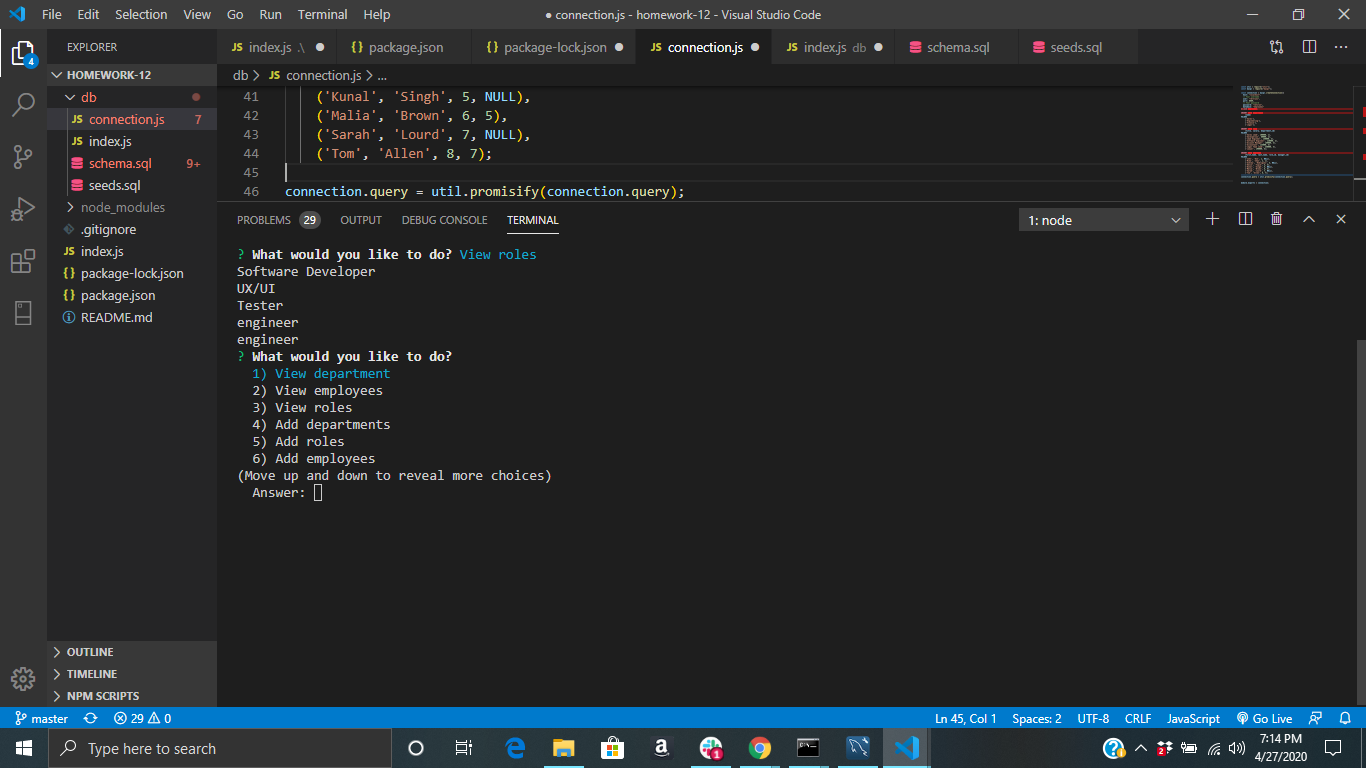Viewport: 1366px width, 768px height.
Task: Click the errors and warnings count
Action: click(142, 718)
